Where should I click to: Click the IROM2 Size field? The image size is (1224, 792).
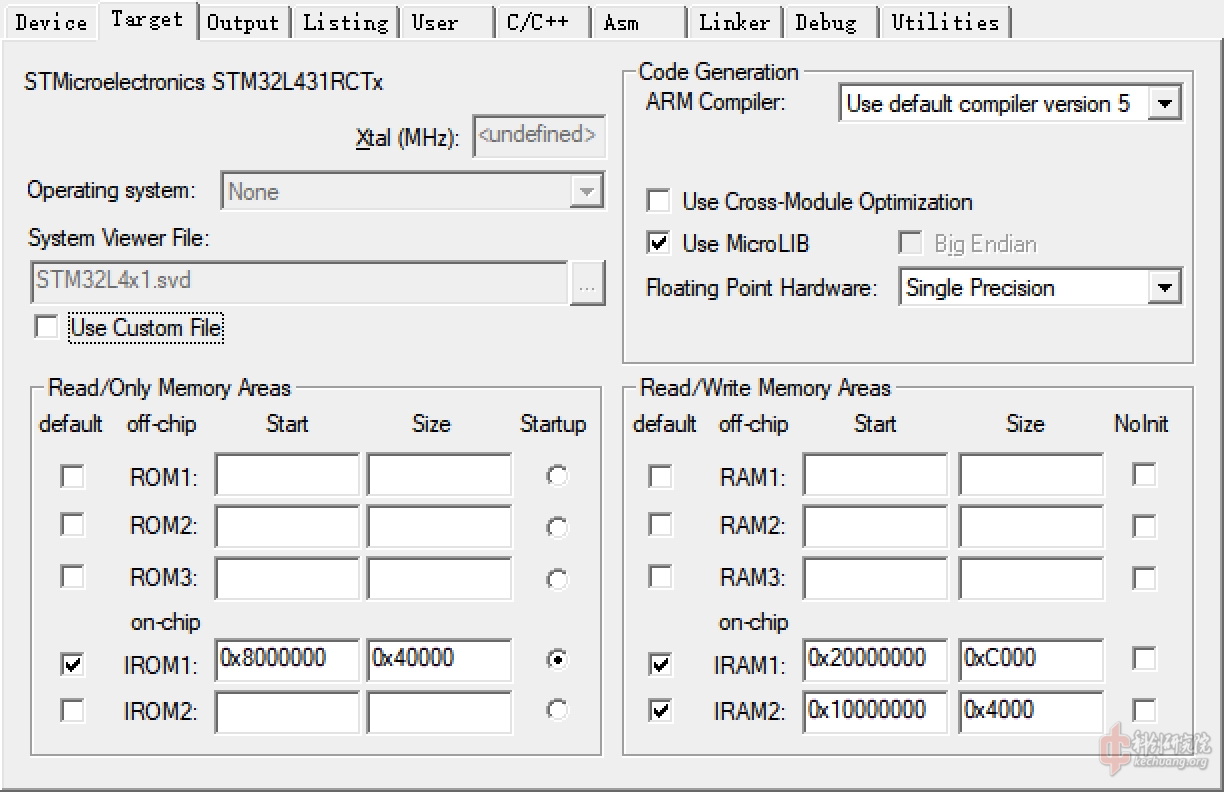click(x=439, y=712)
